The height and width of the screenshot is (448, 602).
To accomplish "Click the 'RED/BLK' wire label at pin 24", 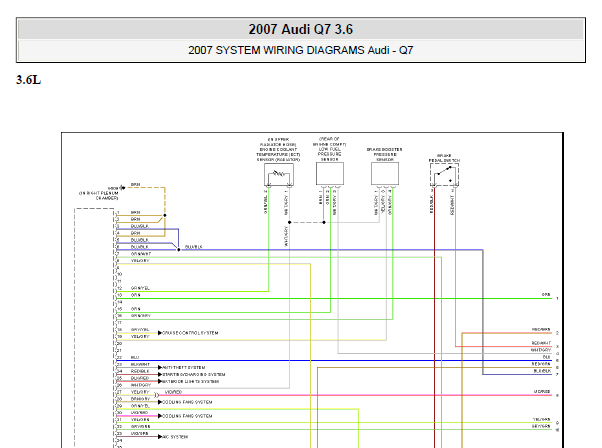I will (140, 371).
